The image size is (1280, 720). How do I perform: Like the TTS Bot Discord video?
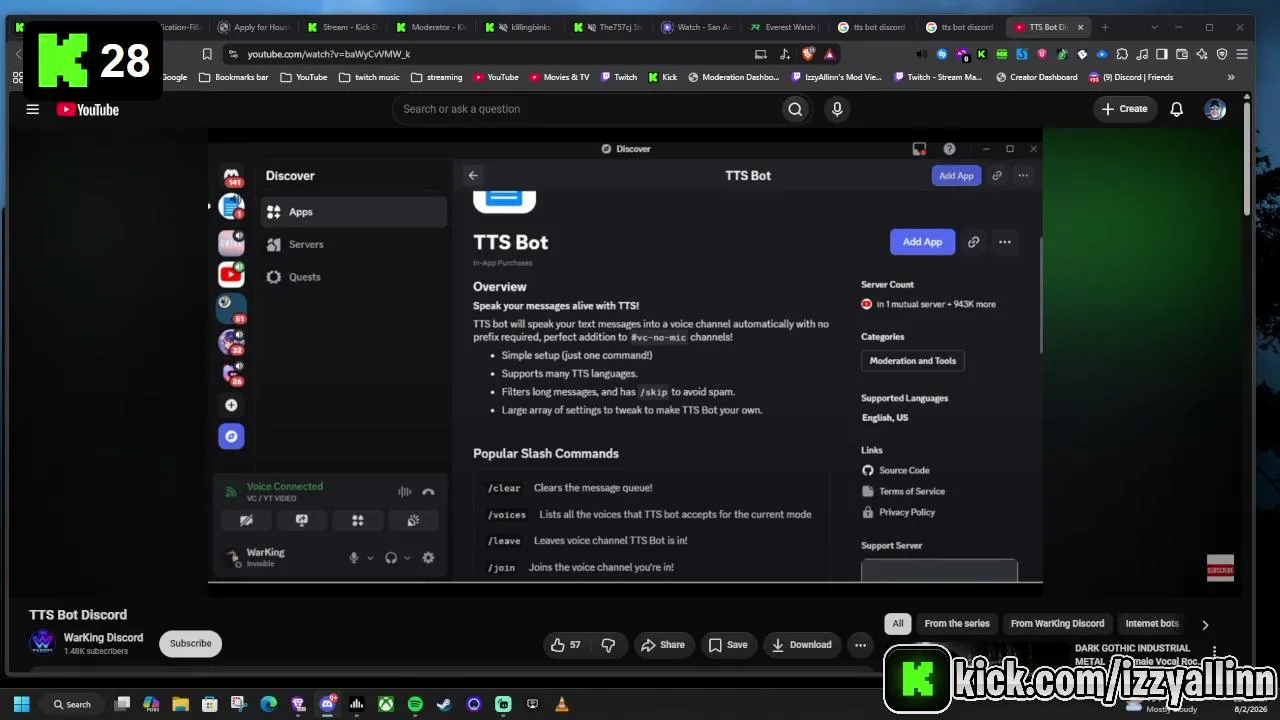pos(566,645)
